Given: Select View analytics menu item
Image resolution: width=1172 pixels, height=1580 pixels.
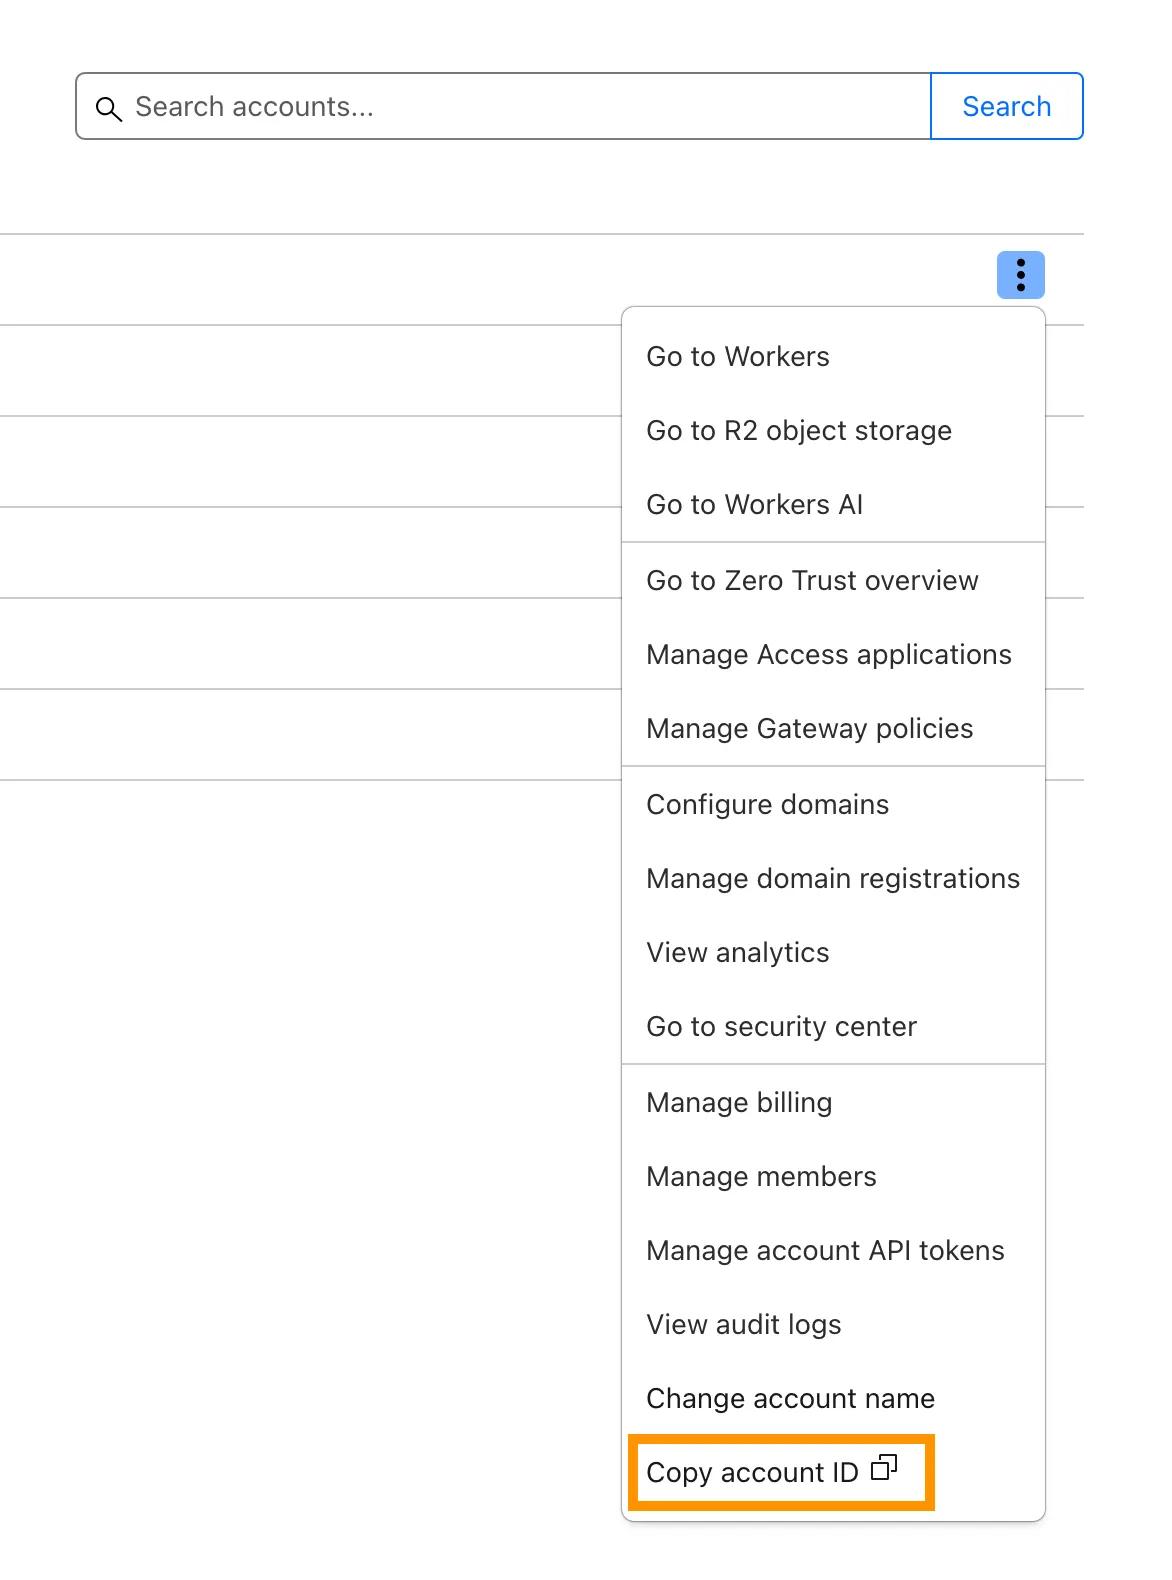Looking at the screenshot, I should point(737,953).
